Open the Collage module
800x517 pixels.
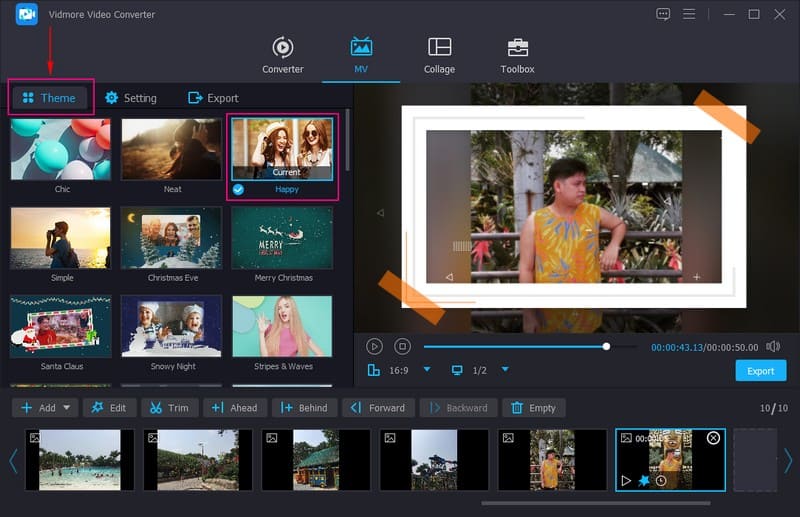coord(439,55)
